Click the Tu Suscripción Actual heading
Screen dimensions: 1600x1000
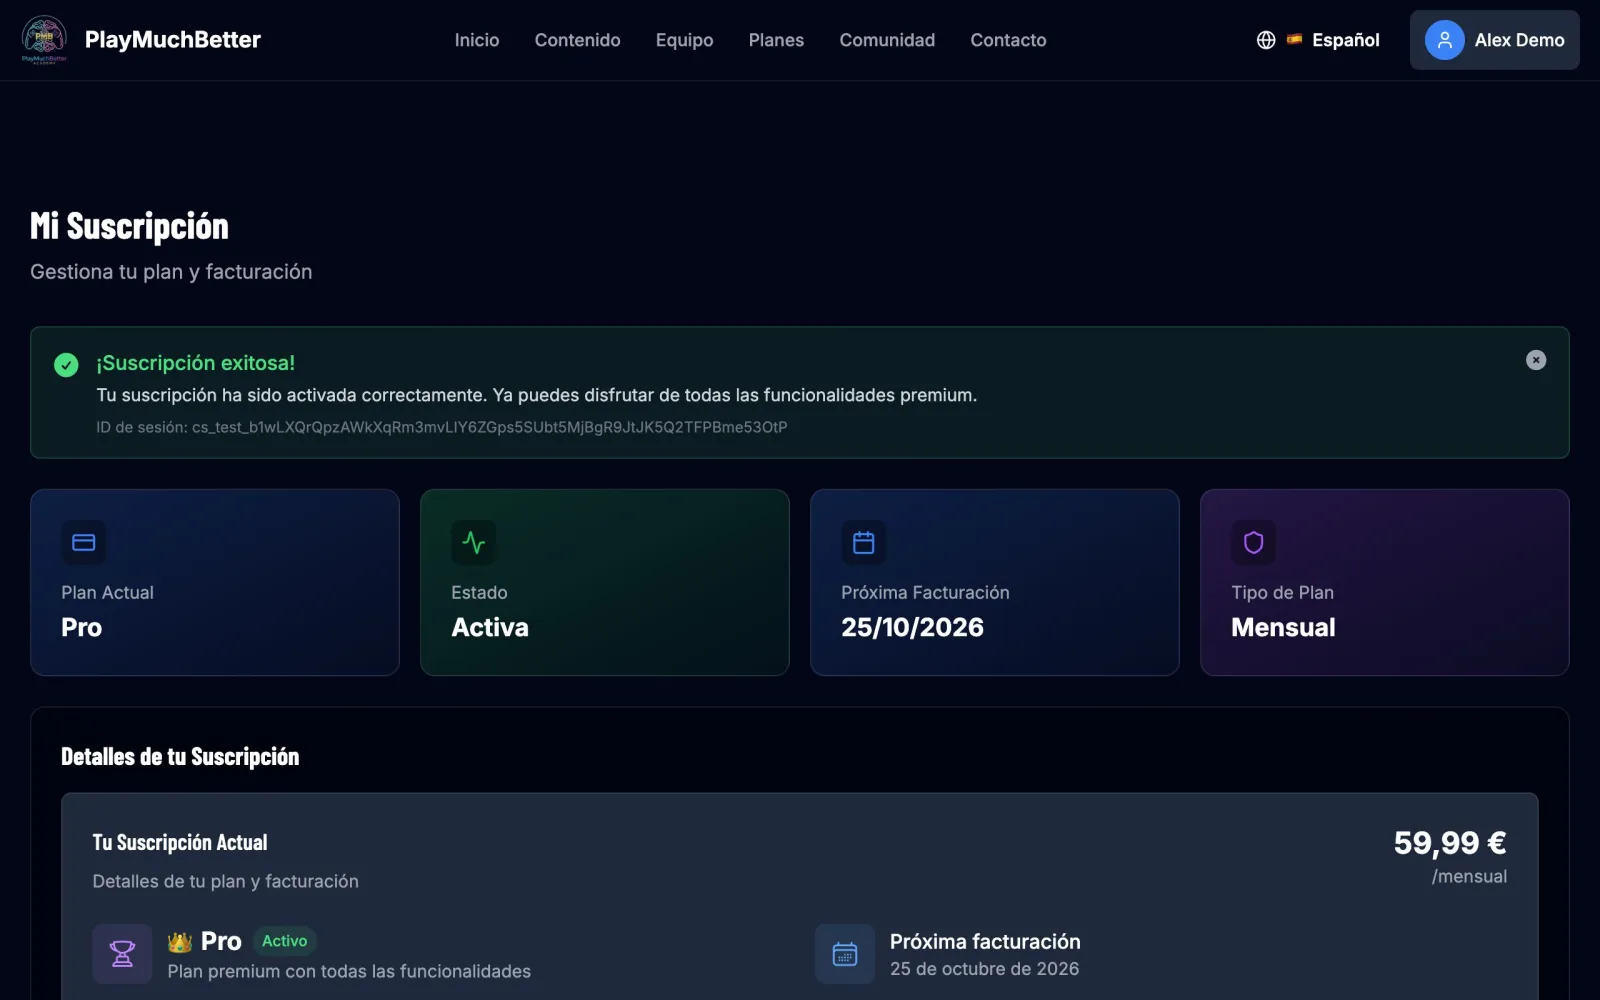[180, 843]
